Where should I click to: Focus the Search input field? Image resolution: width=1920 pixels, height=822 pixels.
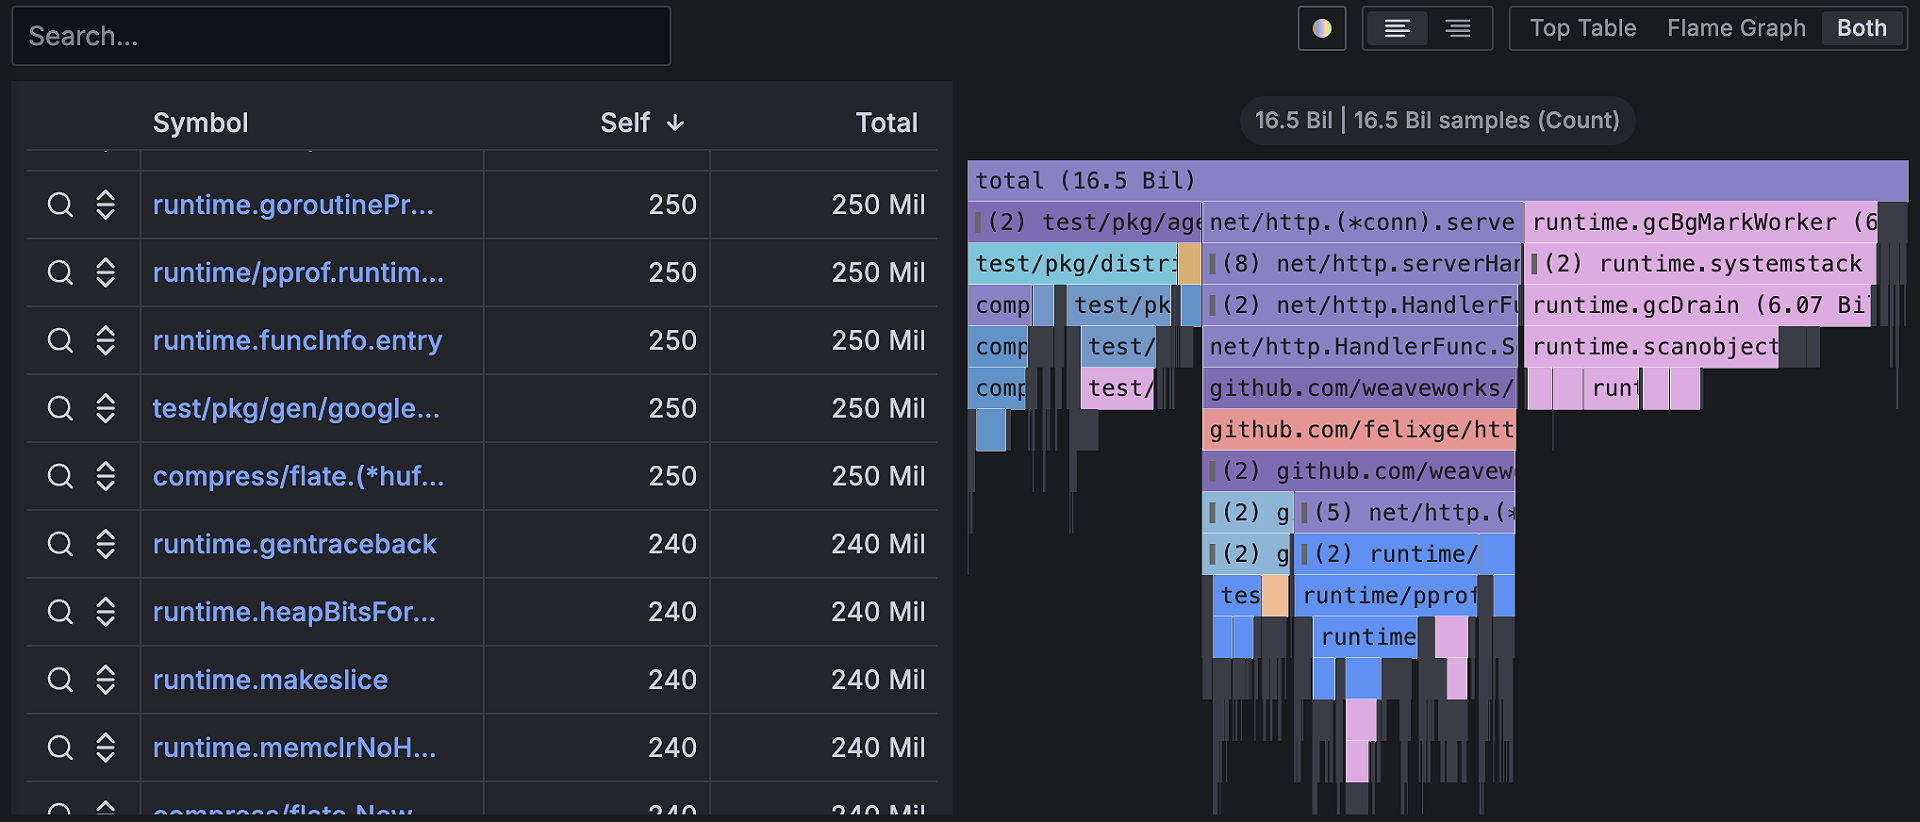[341, 36]
